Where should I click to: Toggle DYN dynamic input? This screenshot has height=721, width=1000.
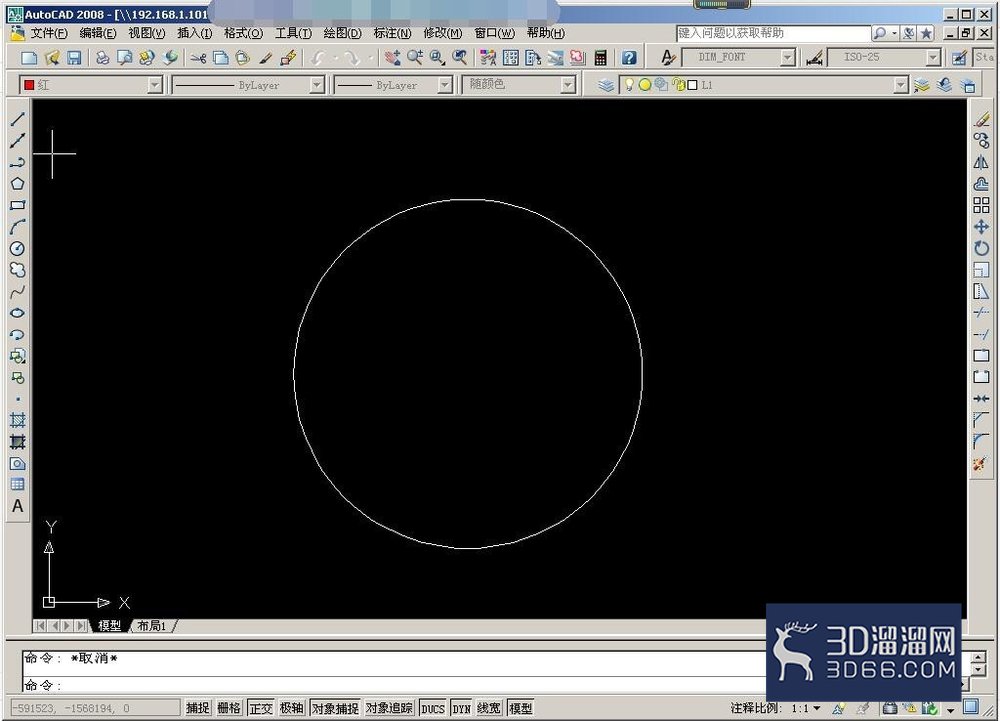(461, 708)
